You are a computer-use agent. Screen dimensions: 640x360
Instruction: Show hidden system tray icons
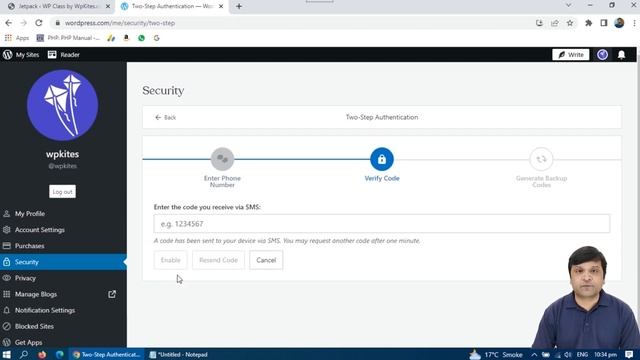tap(534, 354)
